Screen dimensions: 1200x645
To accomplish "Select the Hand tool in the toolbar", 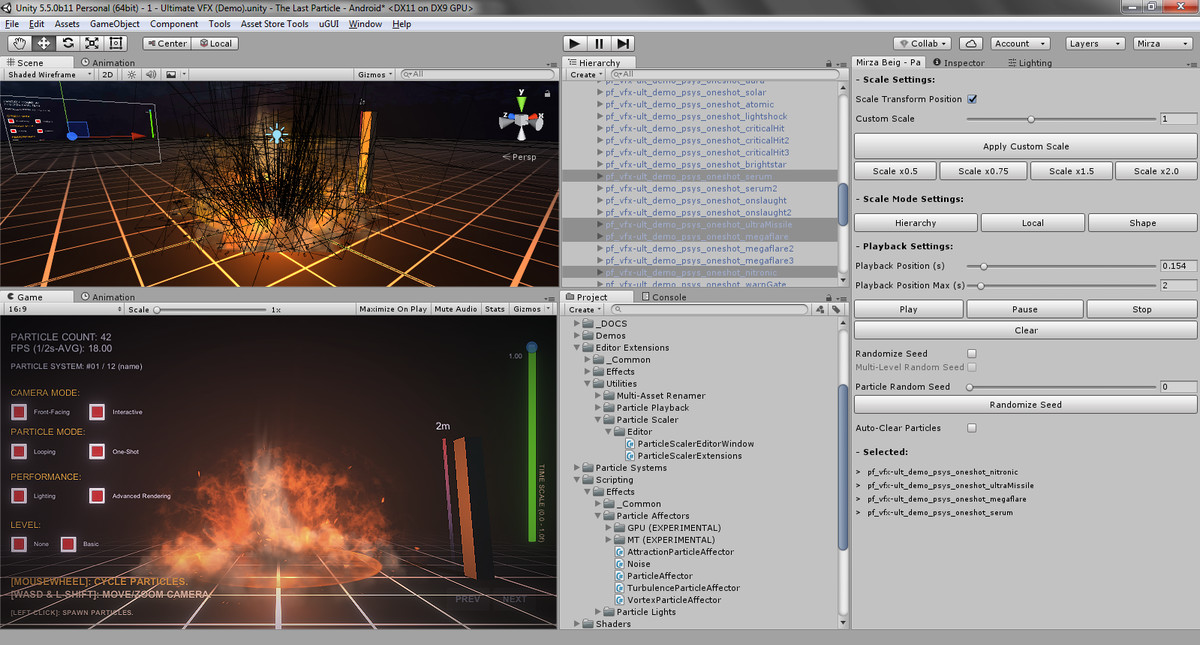I will click(x=18, y=43).
